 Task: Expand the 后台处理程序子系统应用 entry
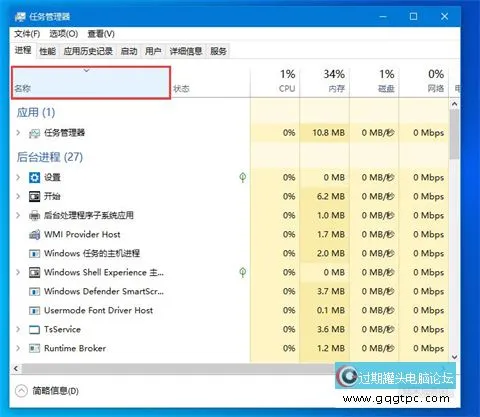pos(18,215)
